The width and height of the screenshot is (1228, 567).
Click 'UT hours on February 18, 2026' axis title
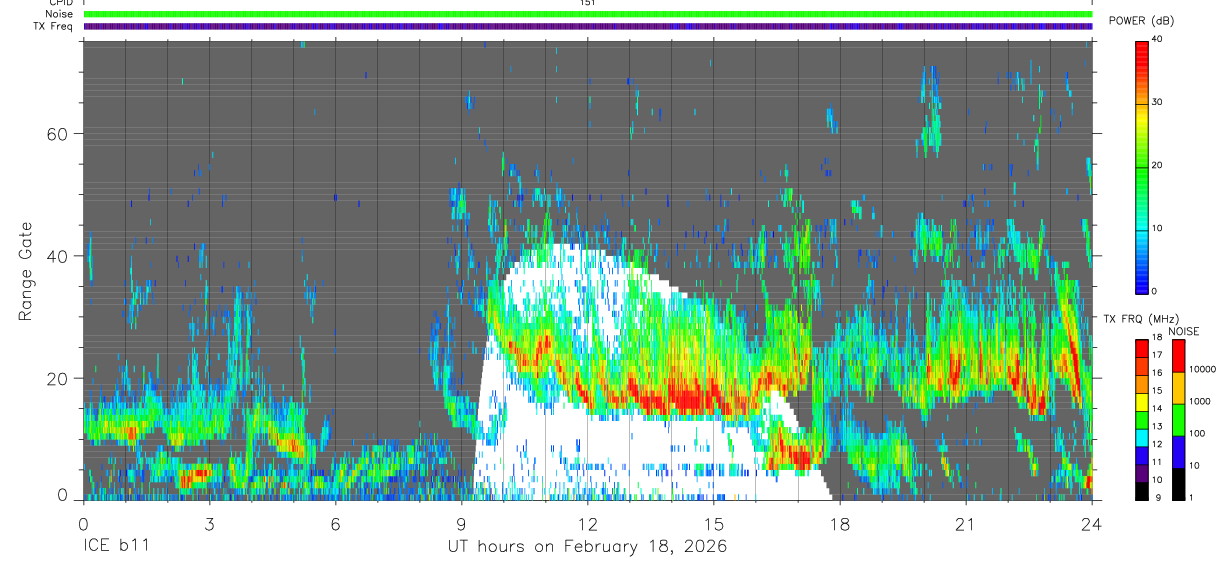[588, 548]
